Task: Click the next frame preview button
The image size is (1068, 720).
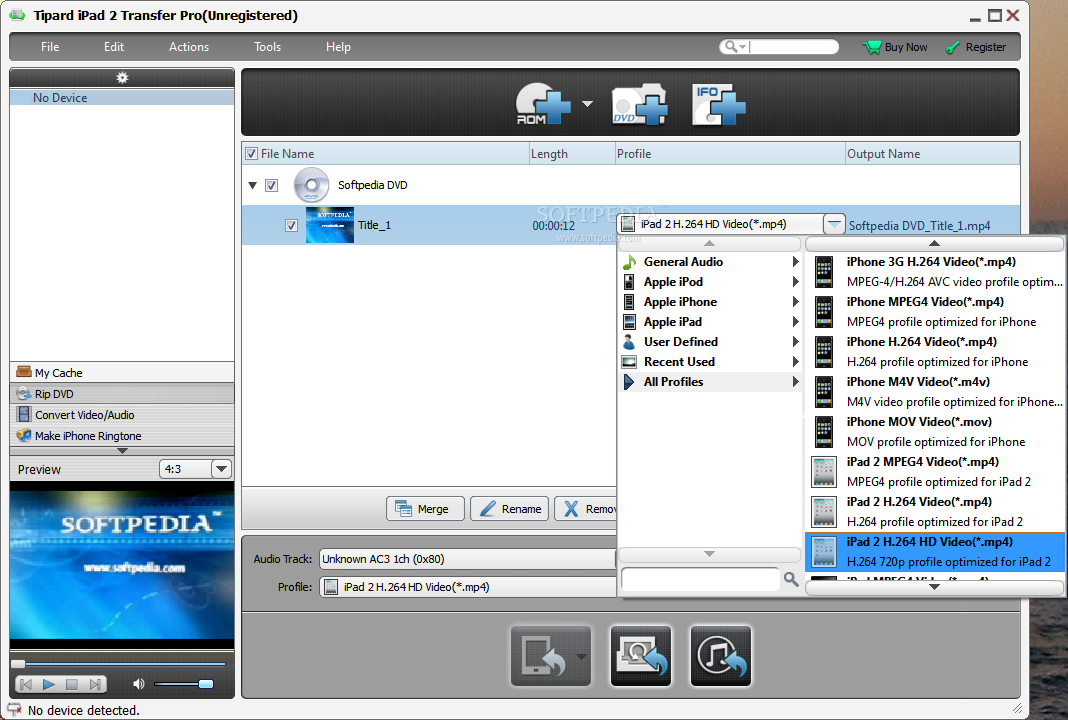Action: click(x=95, y=684)
